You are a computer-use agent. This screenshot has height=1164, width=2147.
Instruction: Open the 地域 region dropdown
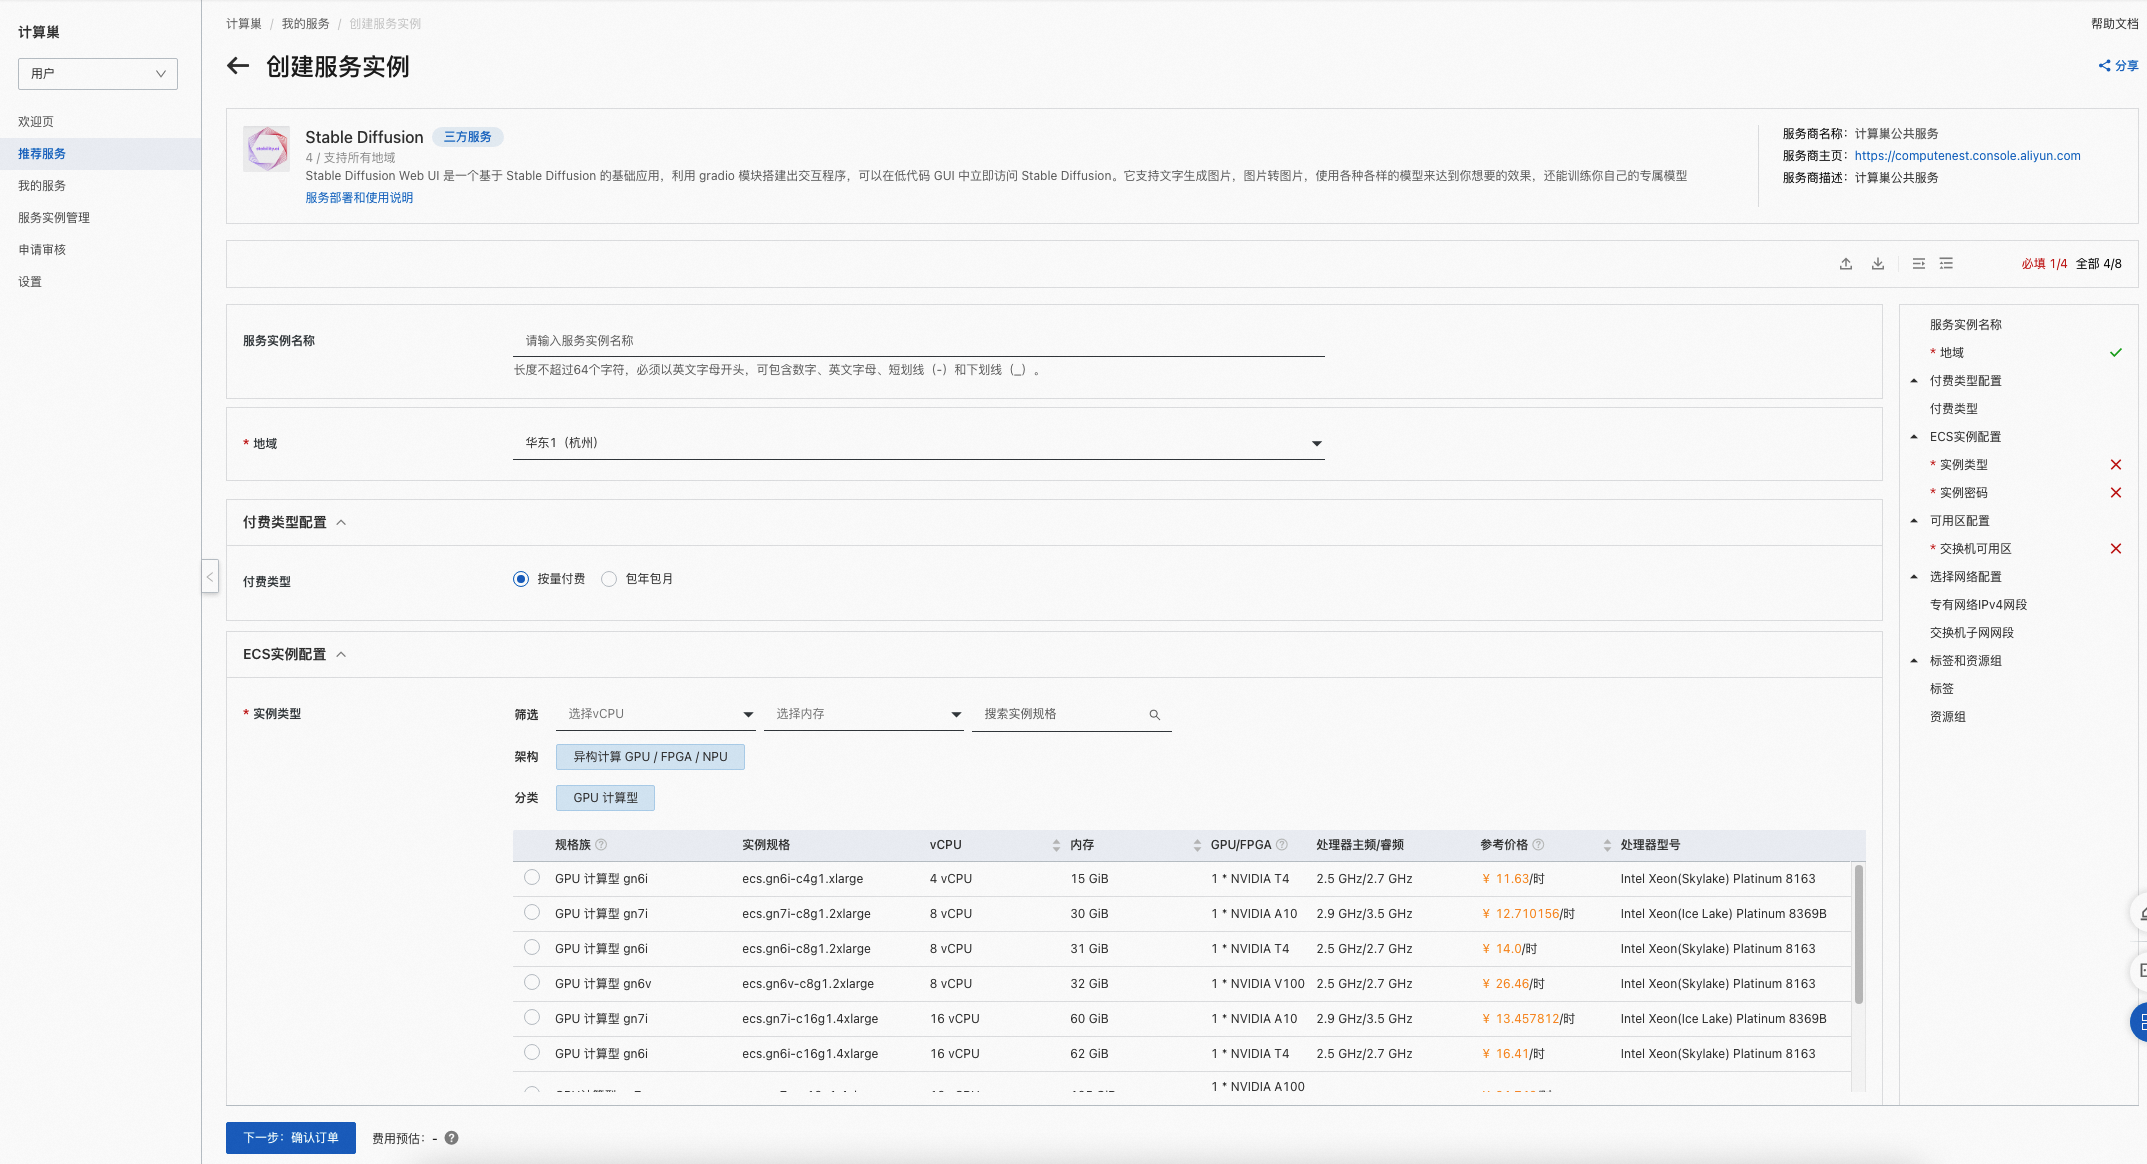point(918,443)
